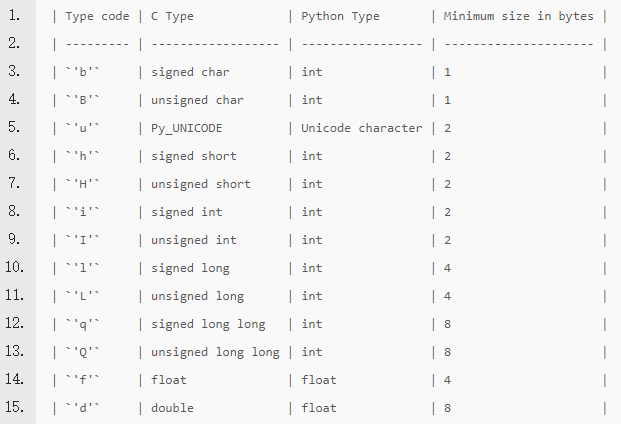Click the 'unsigned char' cell
Image resolution: width=621 pixels, height=424 pixels.
[197, 100]
